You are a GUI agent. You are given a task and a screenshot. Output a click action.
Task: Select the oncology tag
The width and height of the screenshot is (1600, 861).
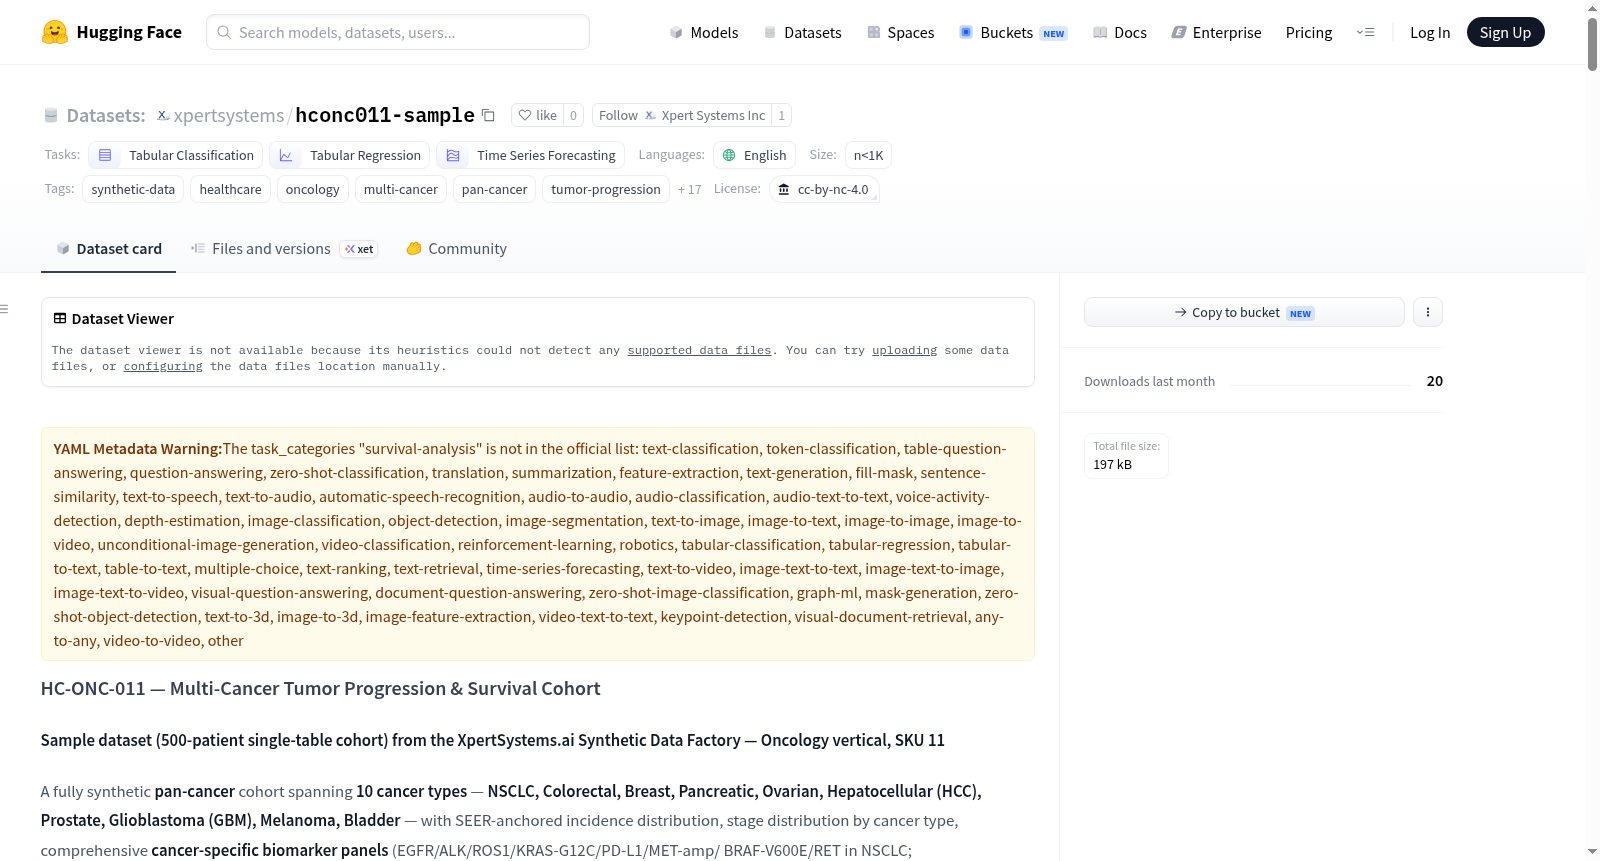click(x=313, y=189)
